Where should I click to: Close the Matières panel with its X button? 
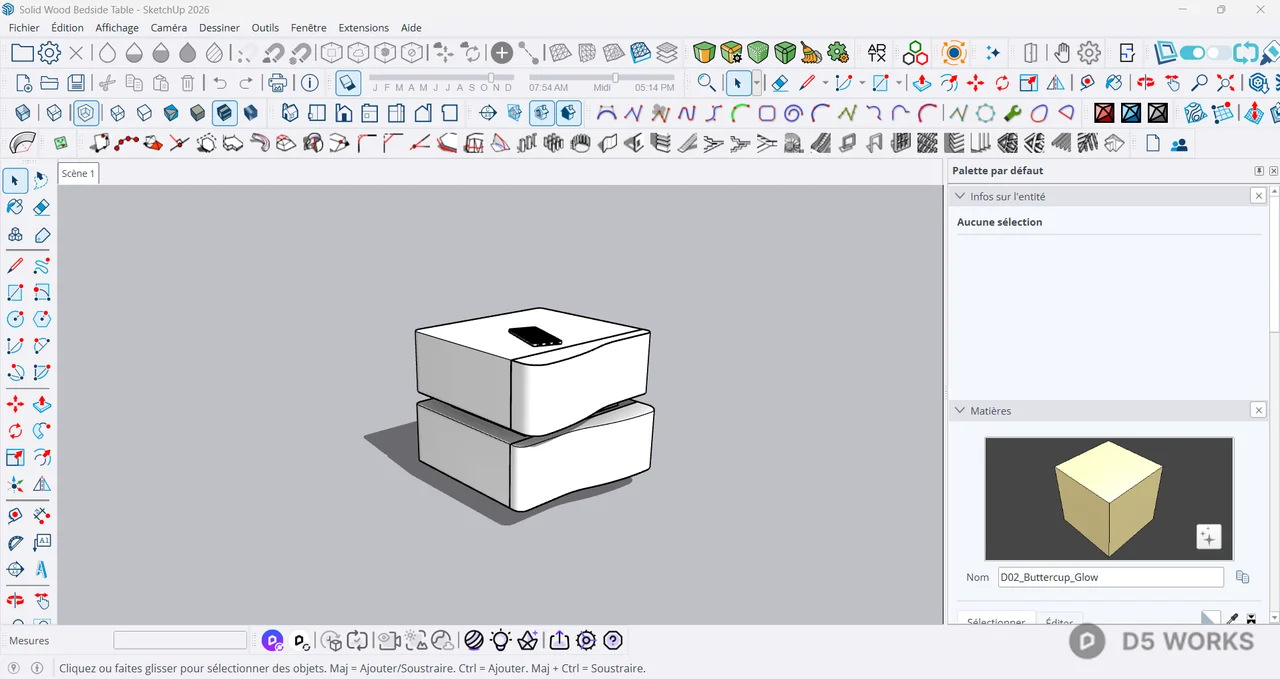[x=1259, y=411]
